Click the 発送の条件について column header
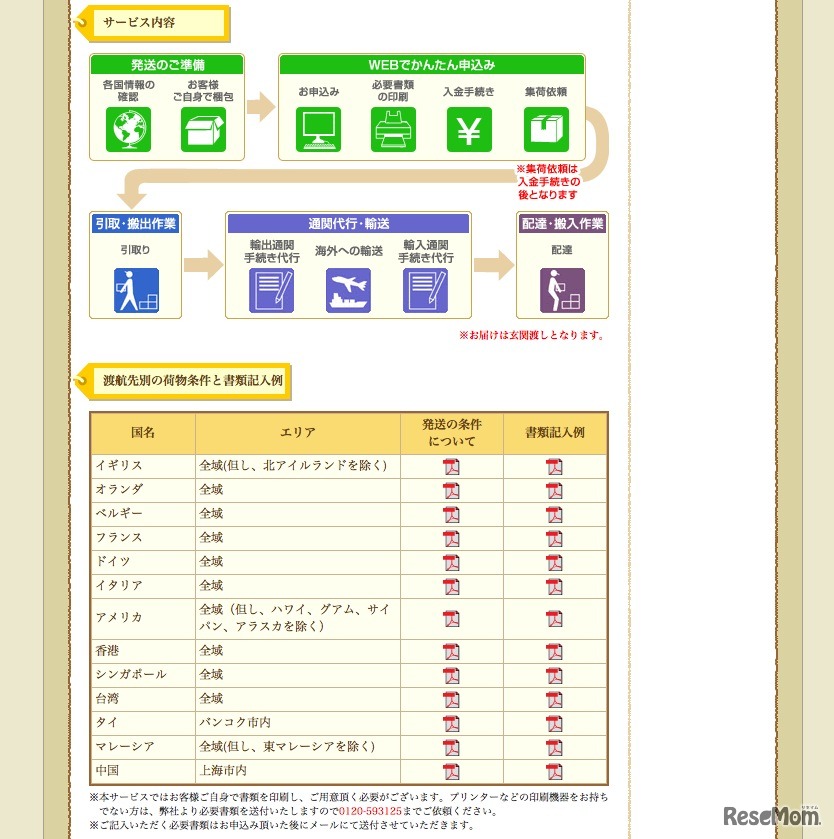834x839 pixels. [452, 433]
